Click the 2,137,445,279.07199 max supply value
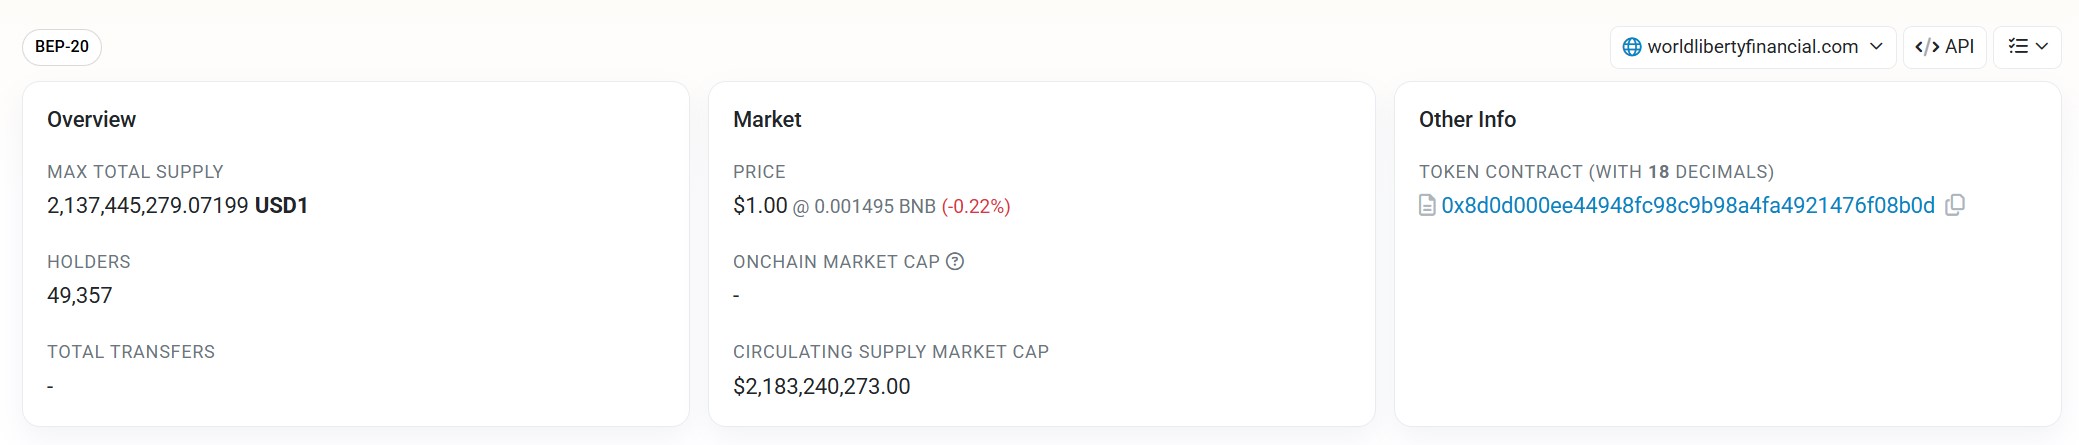The image size is (2079, 445). pyautogui.click(x=148, y=206)
